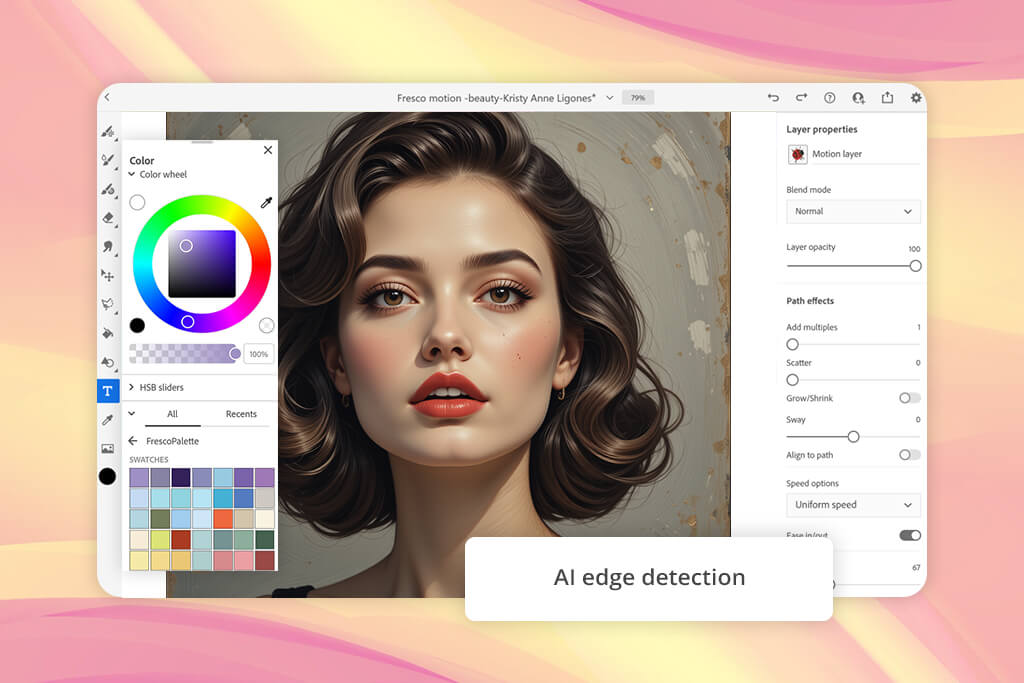Redo the last action

pos(801,97)
